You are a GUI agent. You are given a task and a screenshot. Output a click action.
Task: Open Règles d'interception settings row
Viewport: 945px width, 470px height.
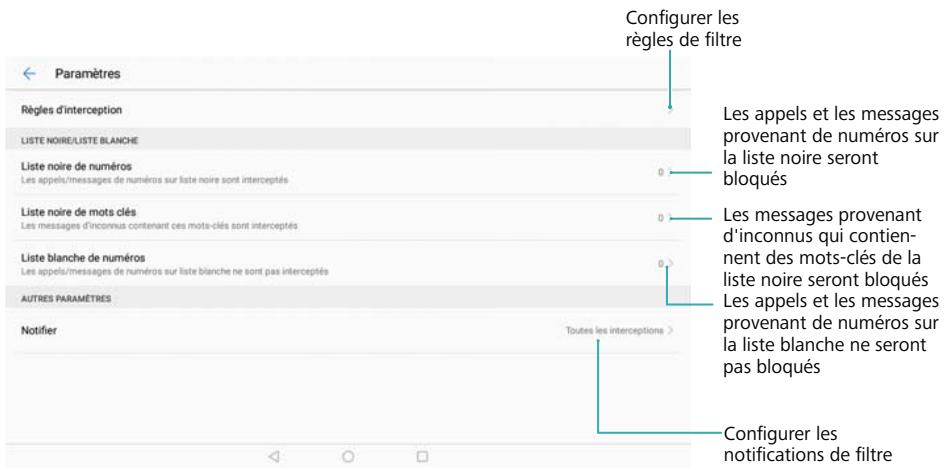pyautogui.click(x=300, y=109)
